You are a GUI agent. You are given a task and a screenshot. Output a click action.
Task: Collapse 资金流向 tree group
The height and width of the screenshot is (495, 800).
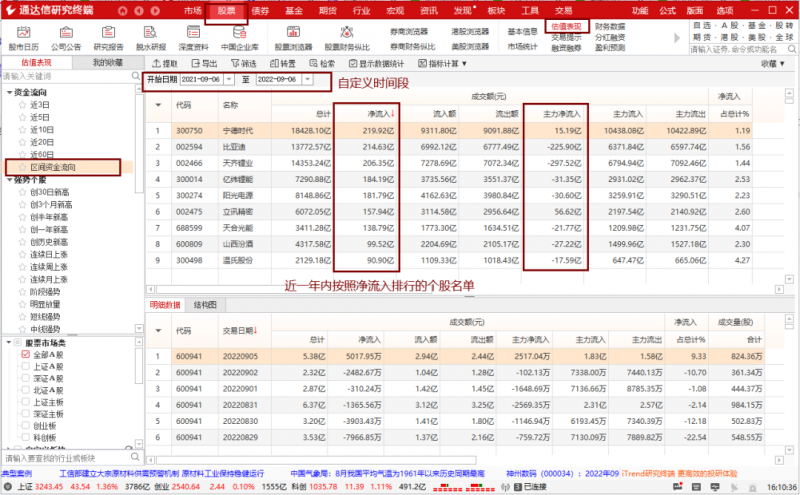coord(9,92)
